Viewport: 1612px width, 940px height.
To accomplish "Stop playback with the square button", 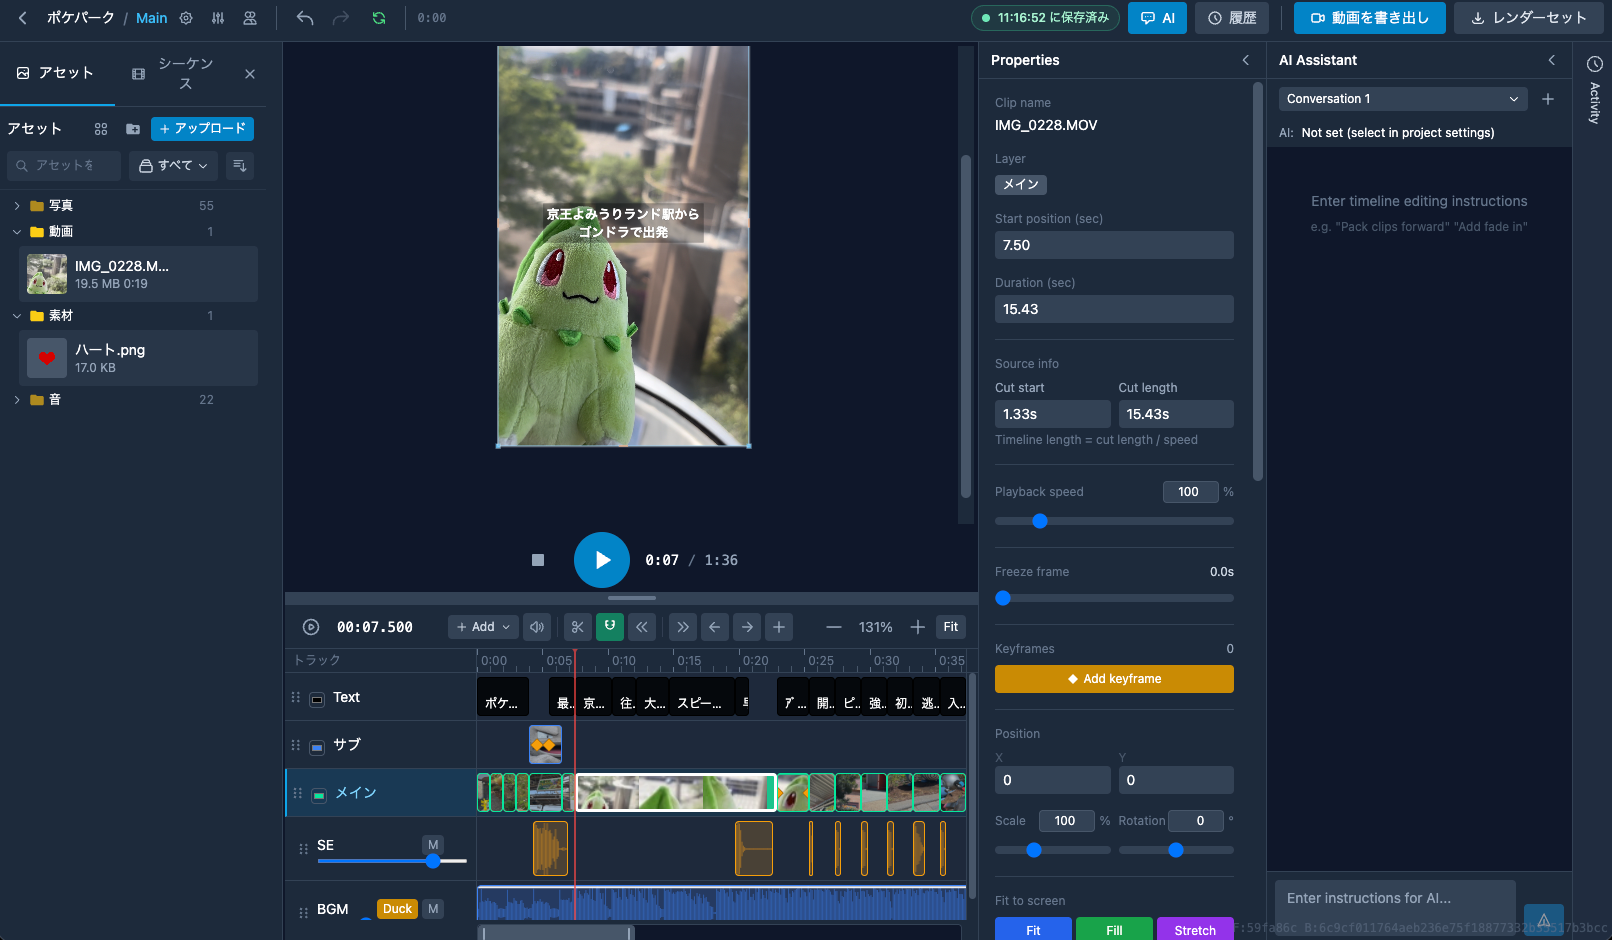I will 538,560.
